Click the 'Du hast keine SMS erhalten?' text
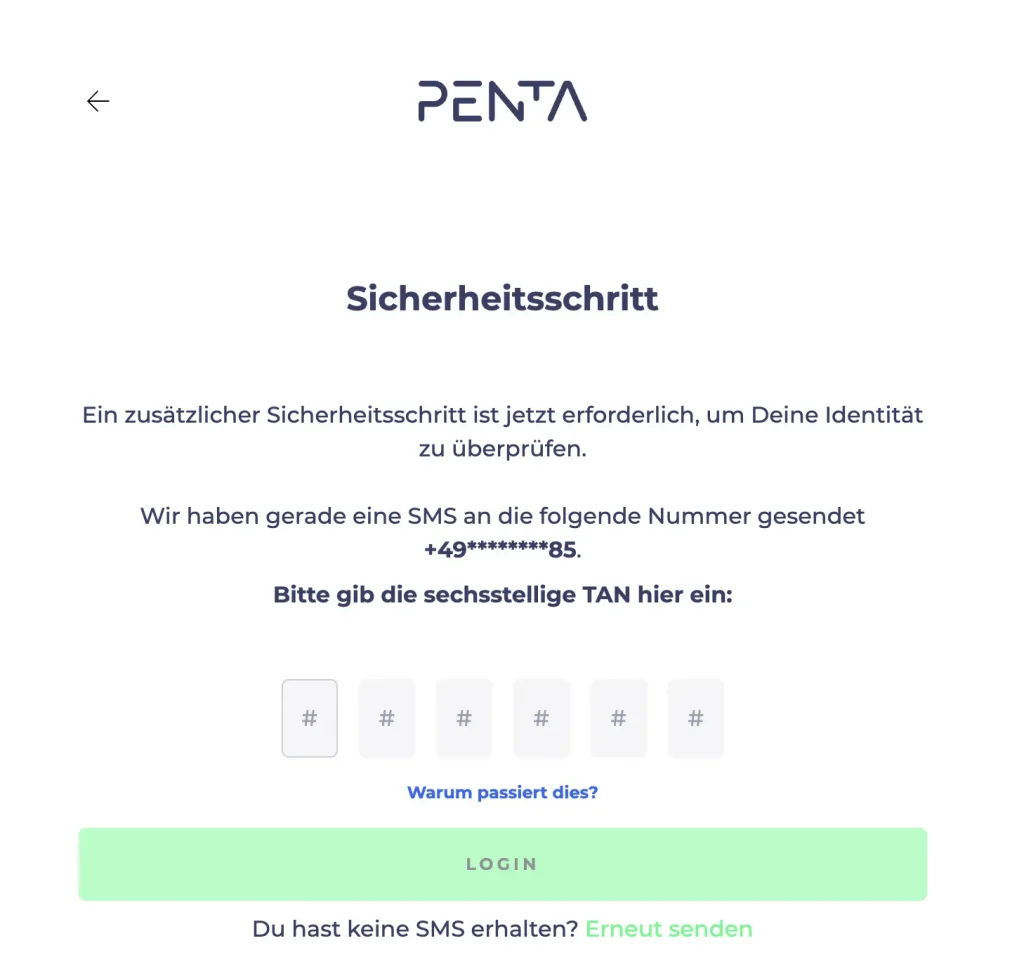 click(415, 929)
